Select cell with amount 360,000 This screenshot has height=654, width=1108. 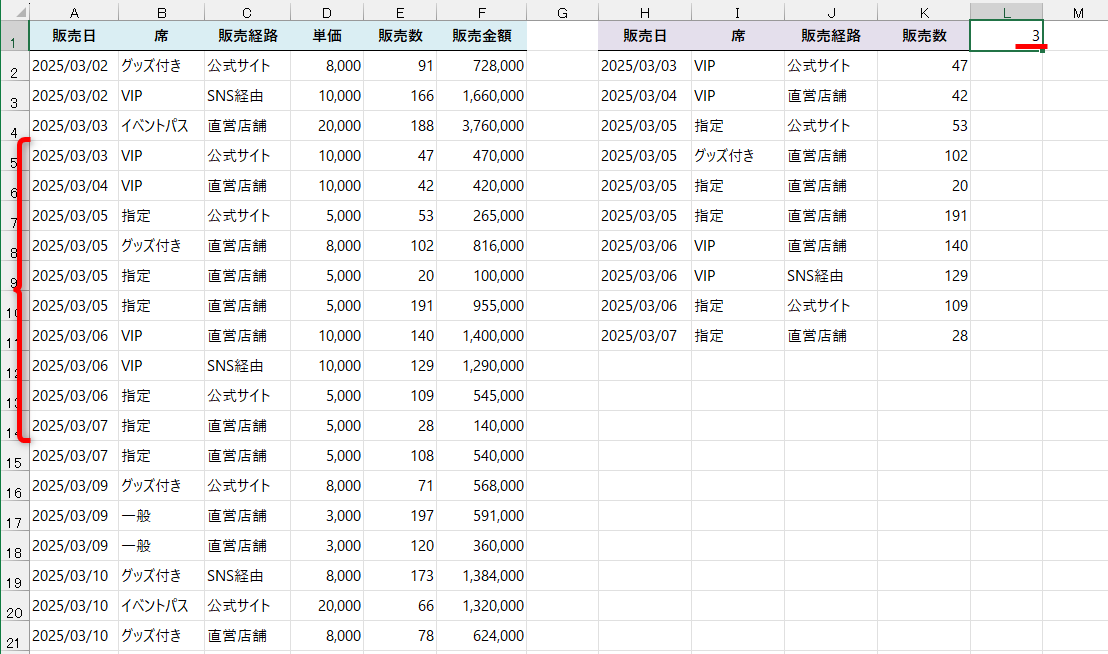coord(482,547)
